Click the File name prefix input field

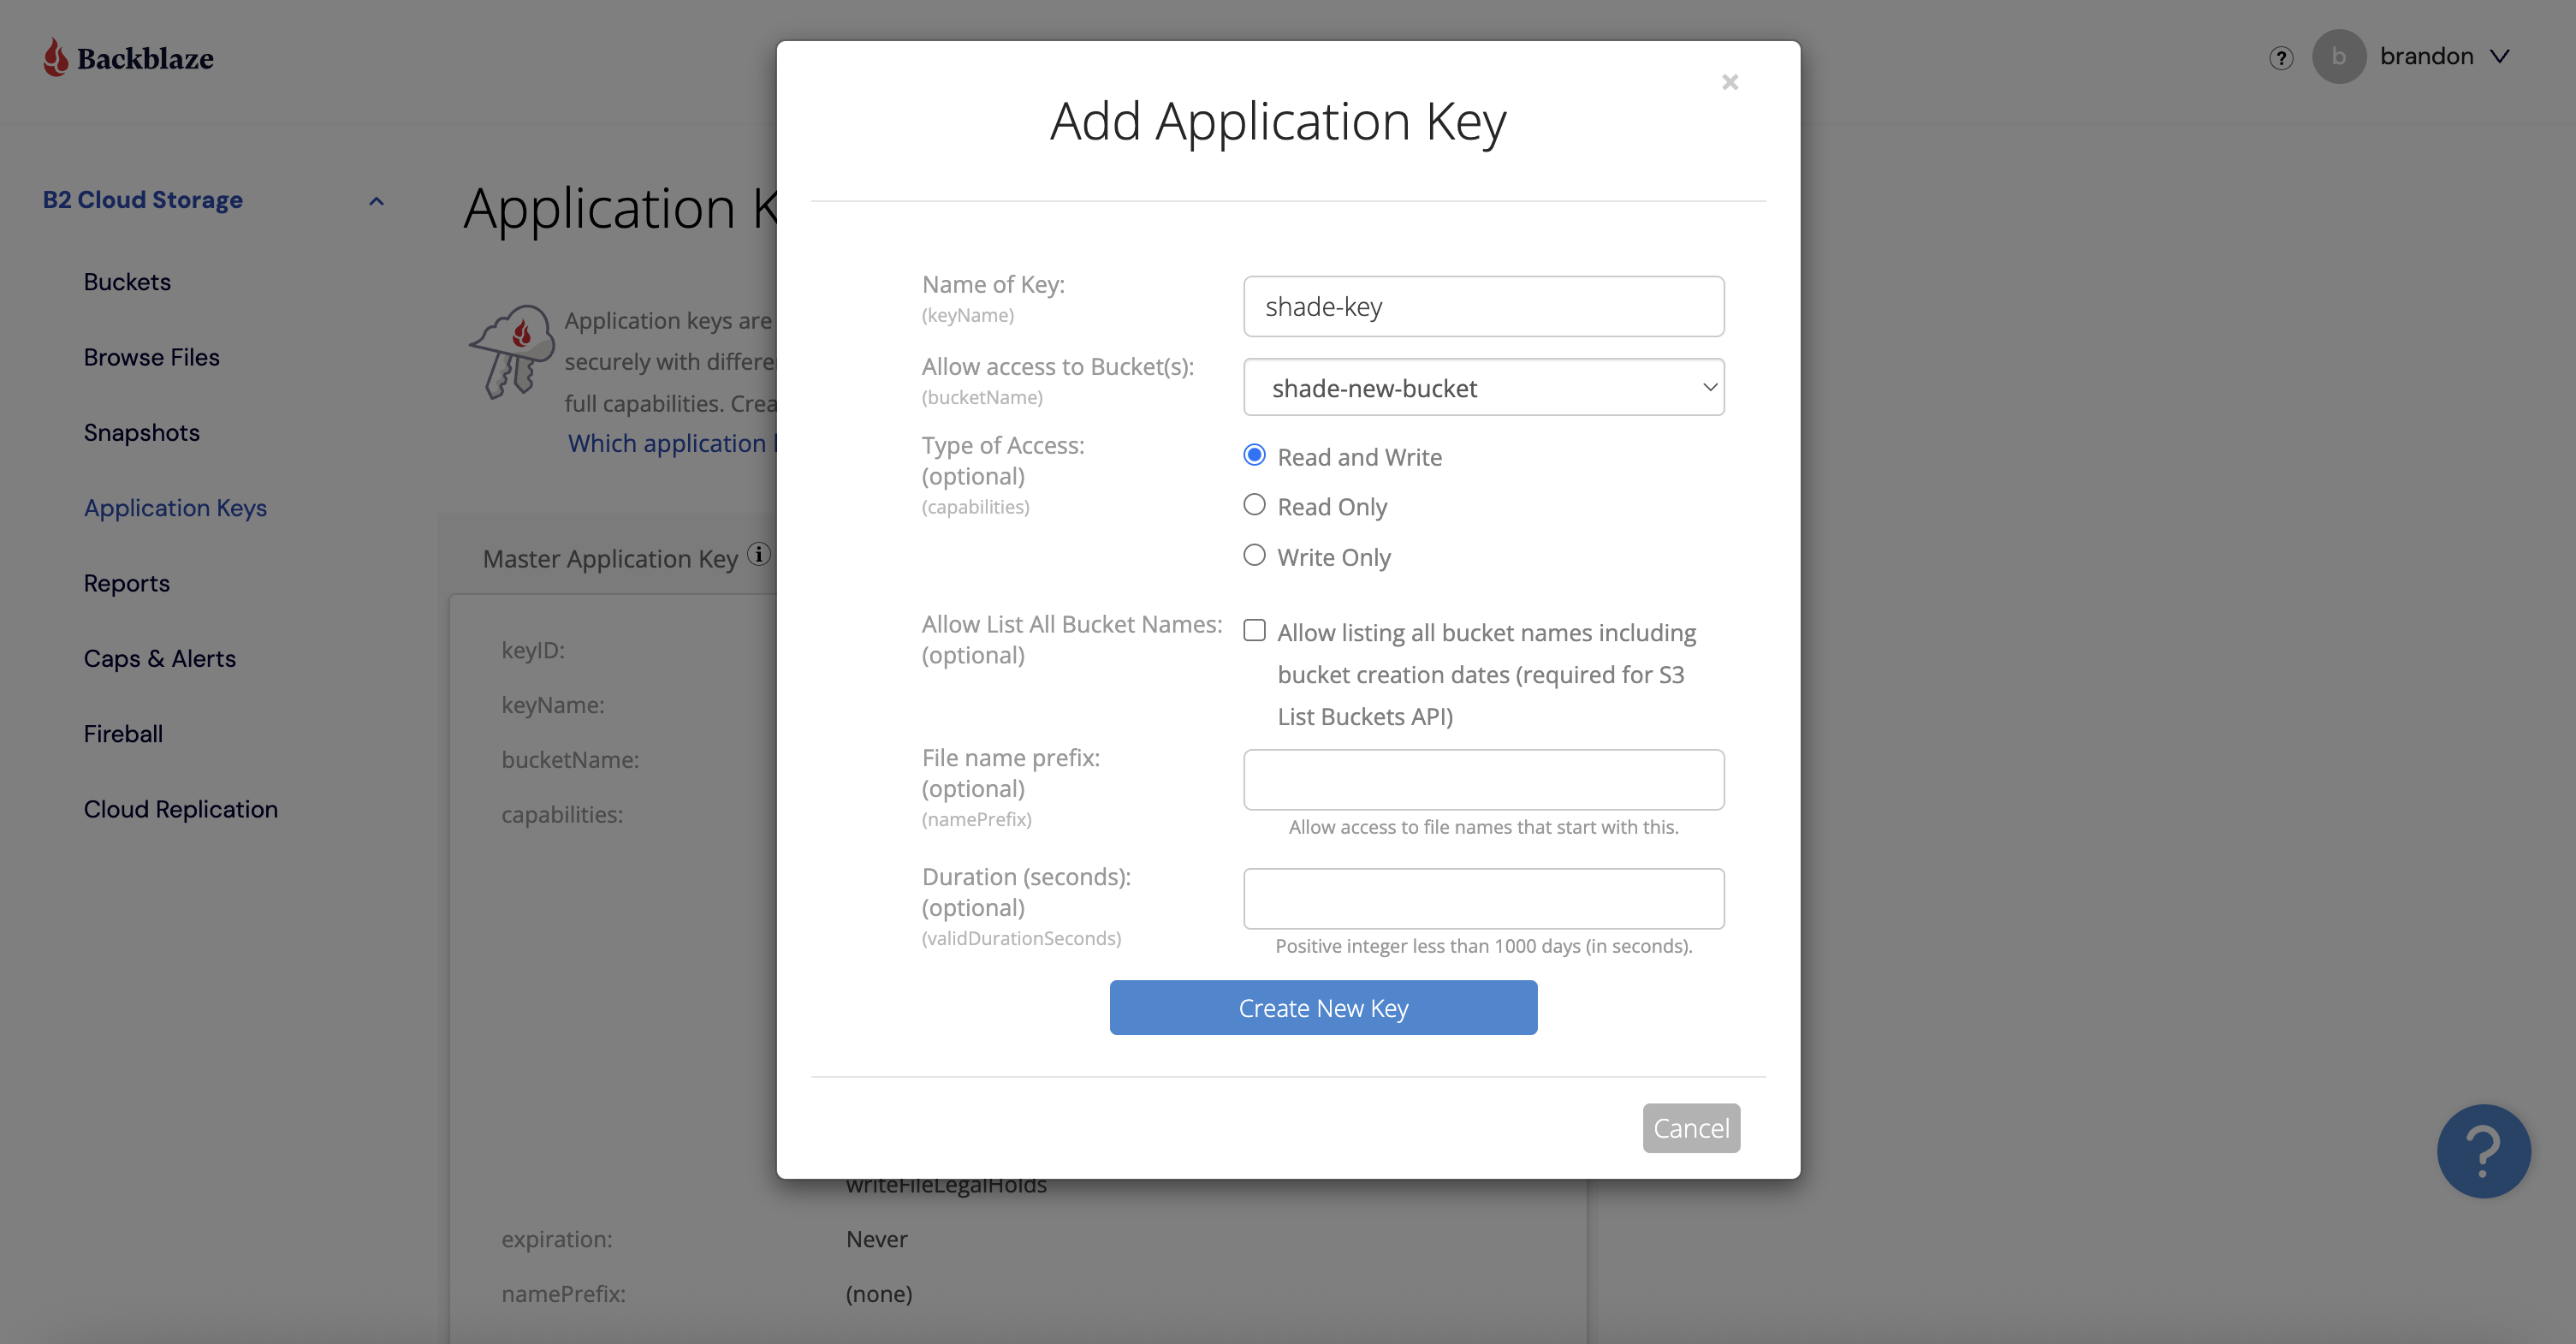coord(1483,780)
